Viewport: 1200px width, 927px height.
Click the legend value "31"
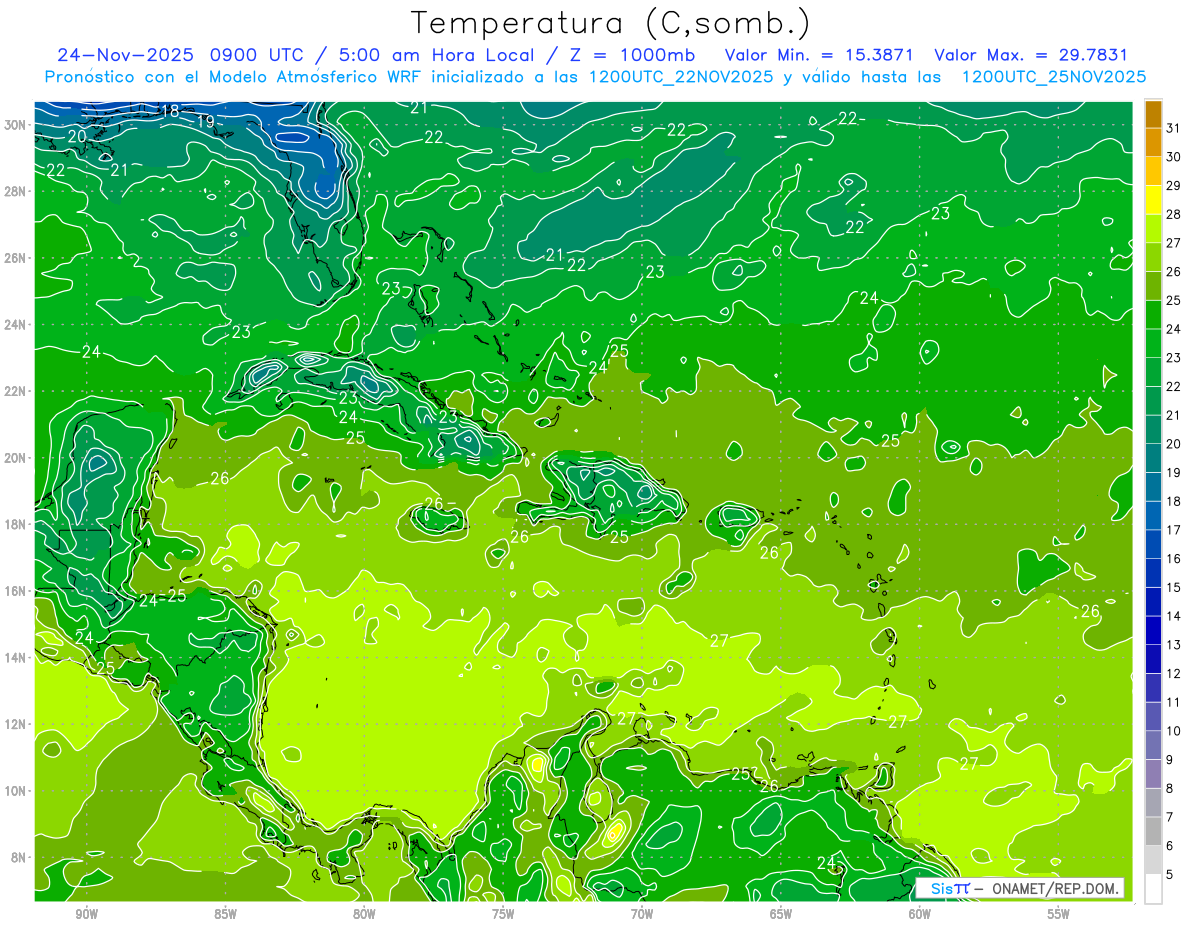[1174, 128]
